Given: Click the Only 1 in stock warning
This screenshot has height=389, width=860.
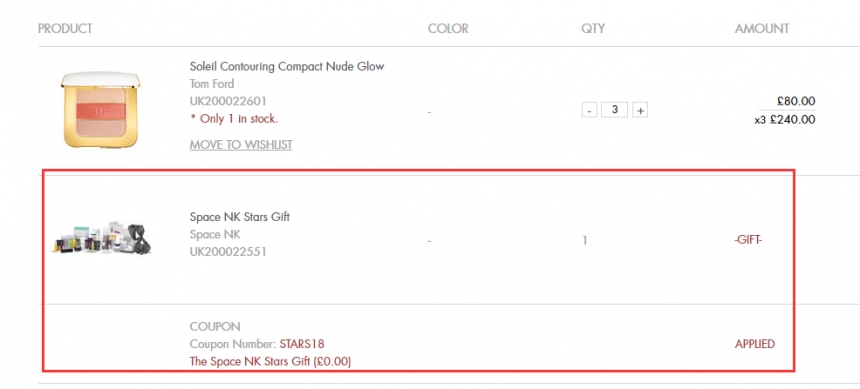Looking at the screenshot, I should pyautogui.click(x=234, y=119).
